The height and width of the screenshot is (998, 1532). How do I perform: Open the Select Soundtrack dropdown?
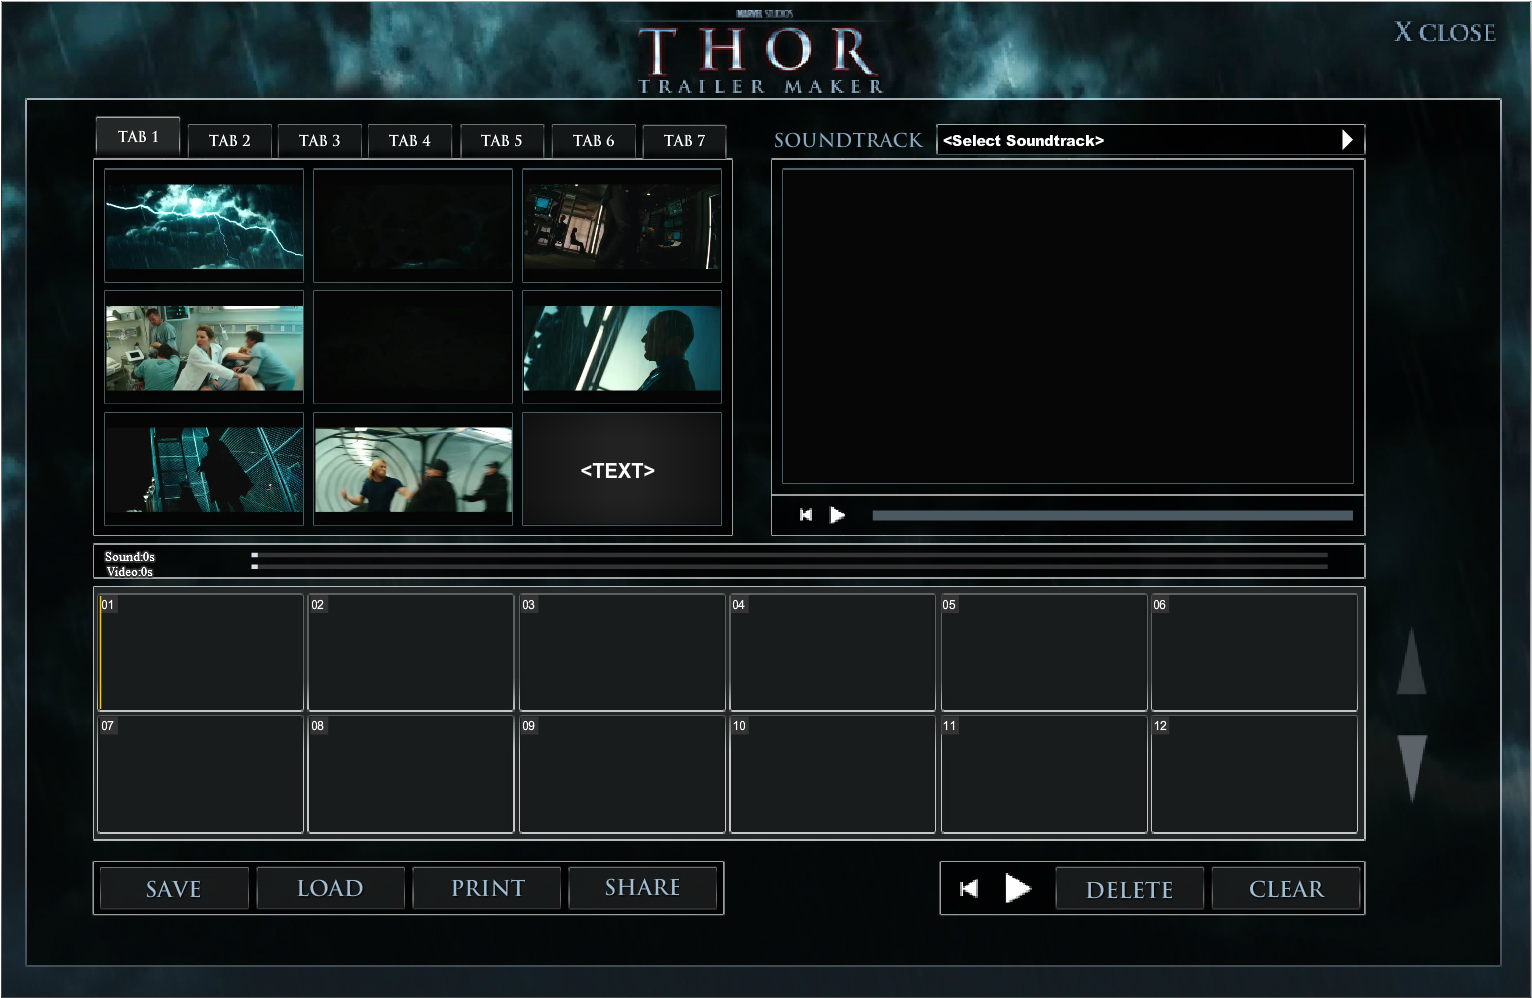[1150, 140]
